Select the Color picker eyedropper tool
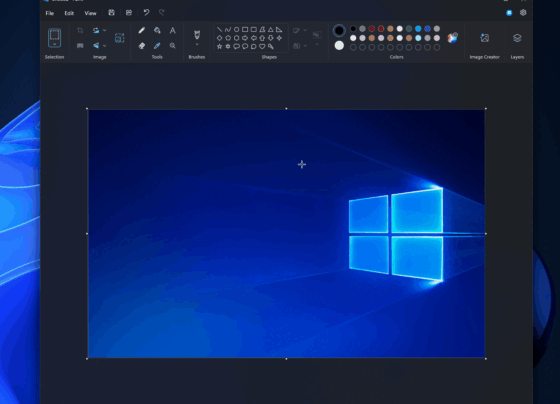This screenshot has height=404, width=560. tap(157, 46)
